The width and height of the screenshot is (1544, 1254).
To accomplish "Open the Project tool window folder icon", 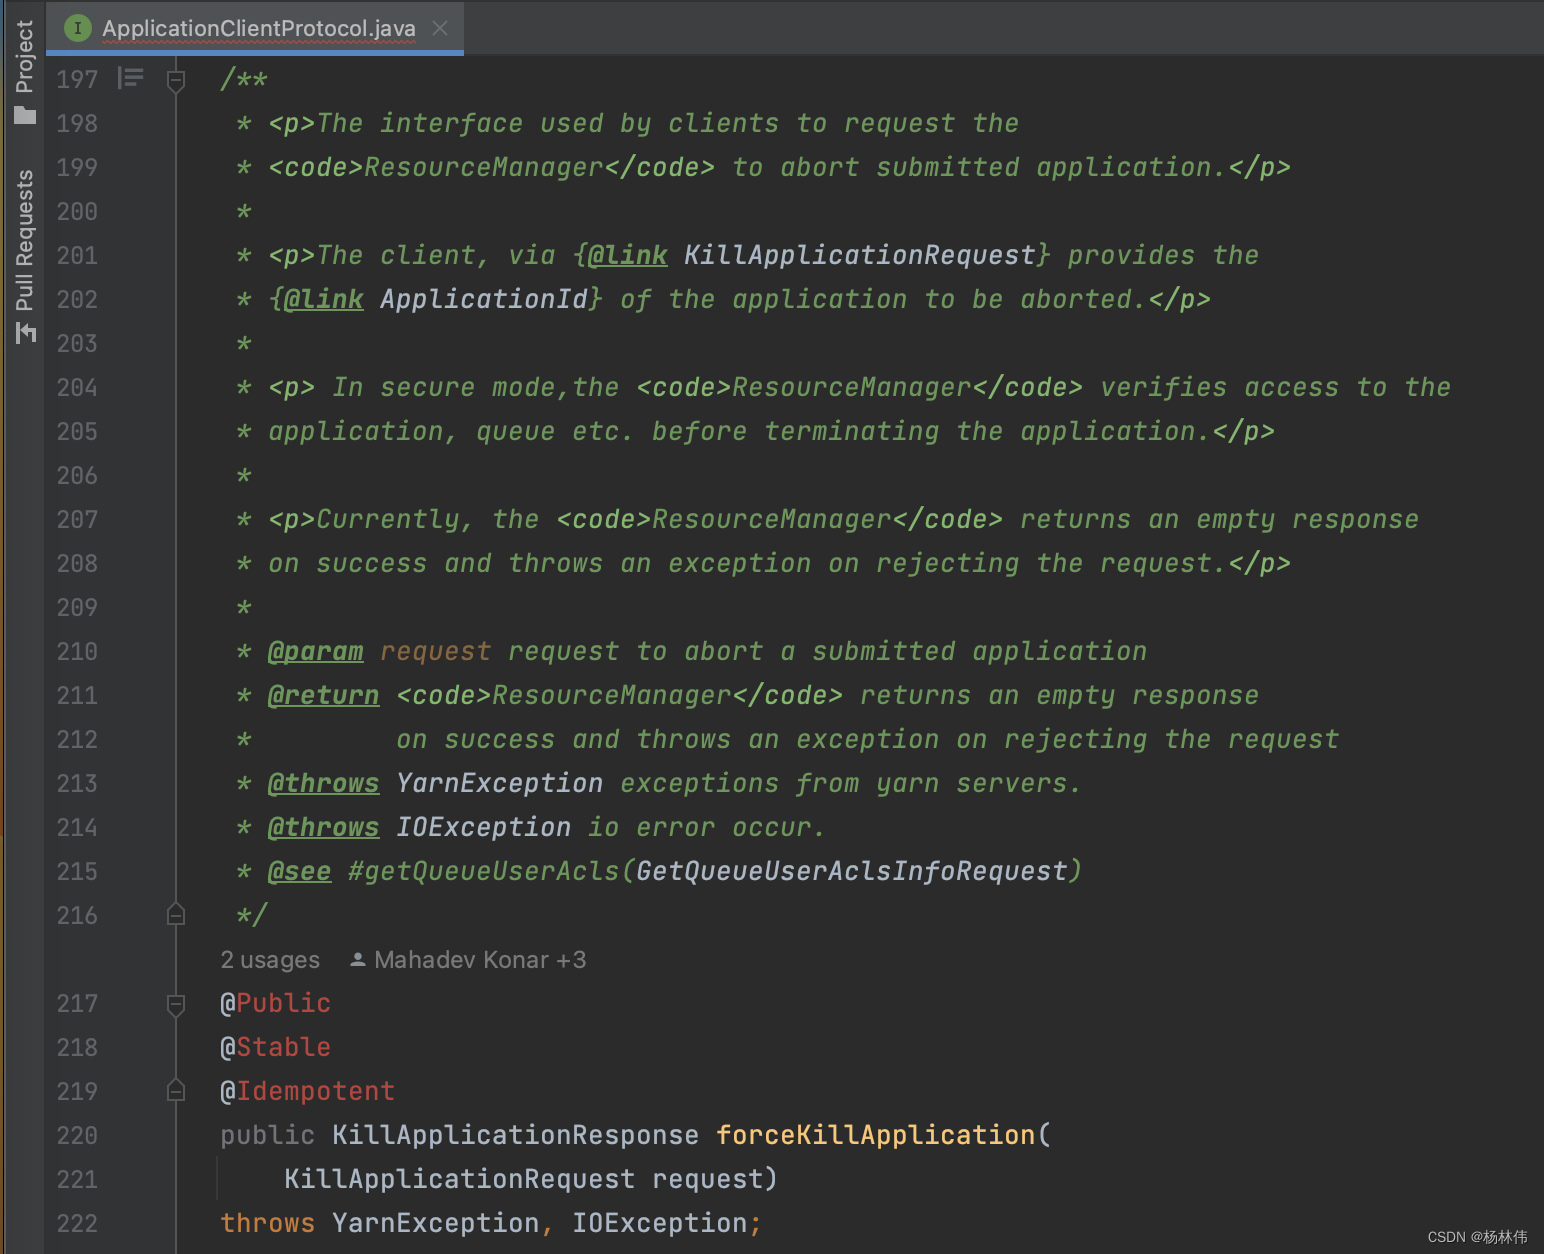I will 25,116.
